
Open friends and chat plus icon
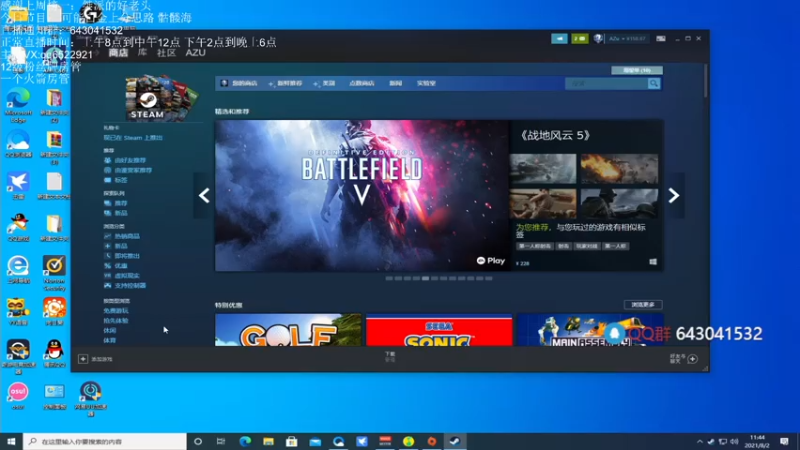pos(692,359)
